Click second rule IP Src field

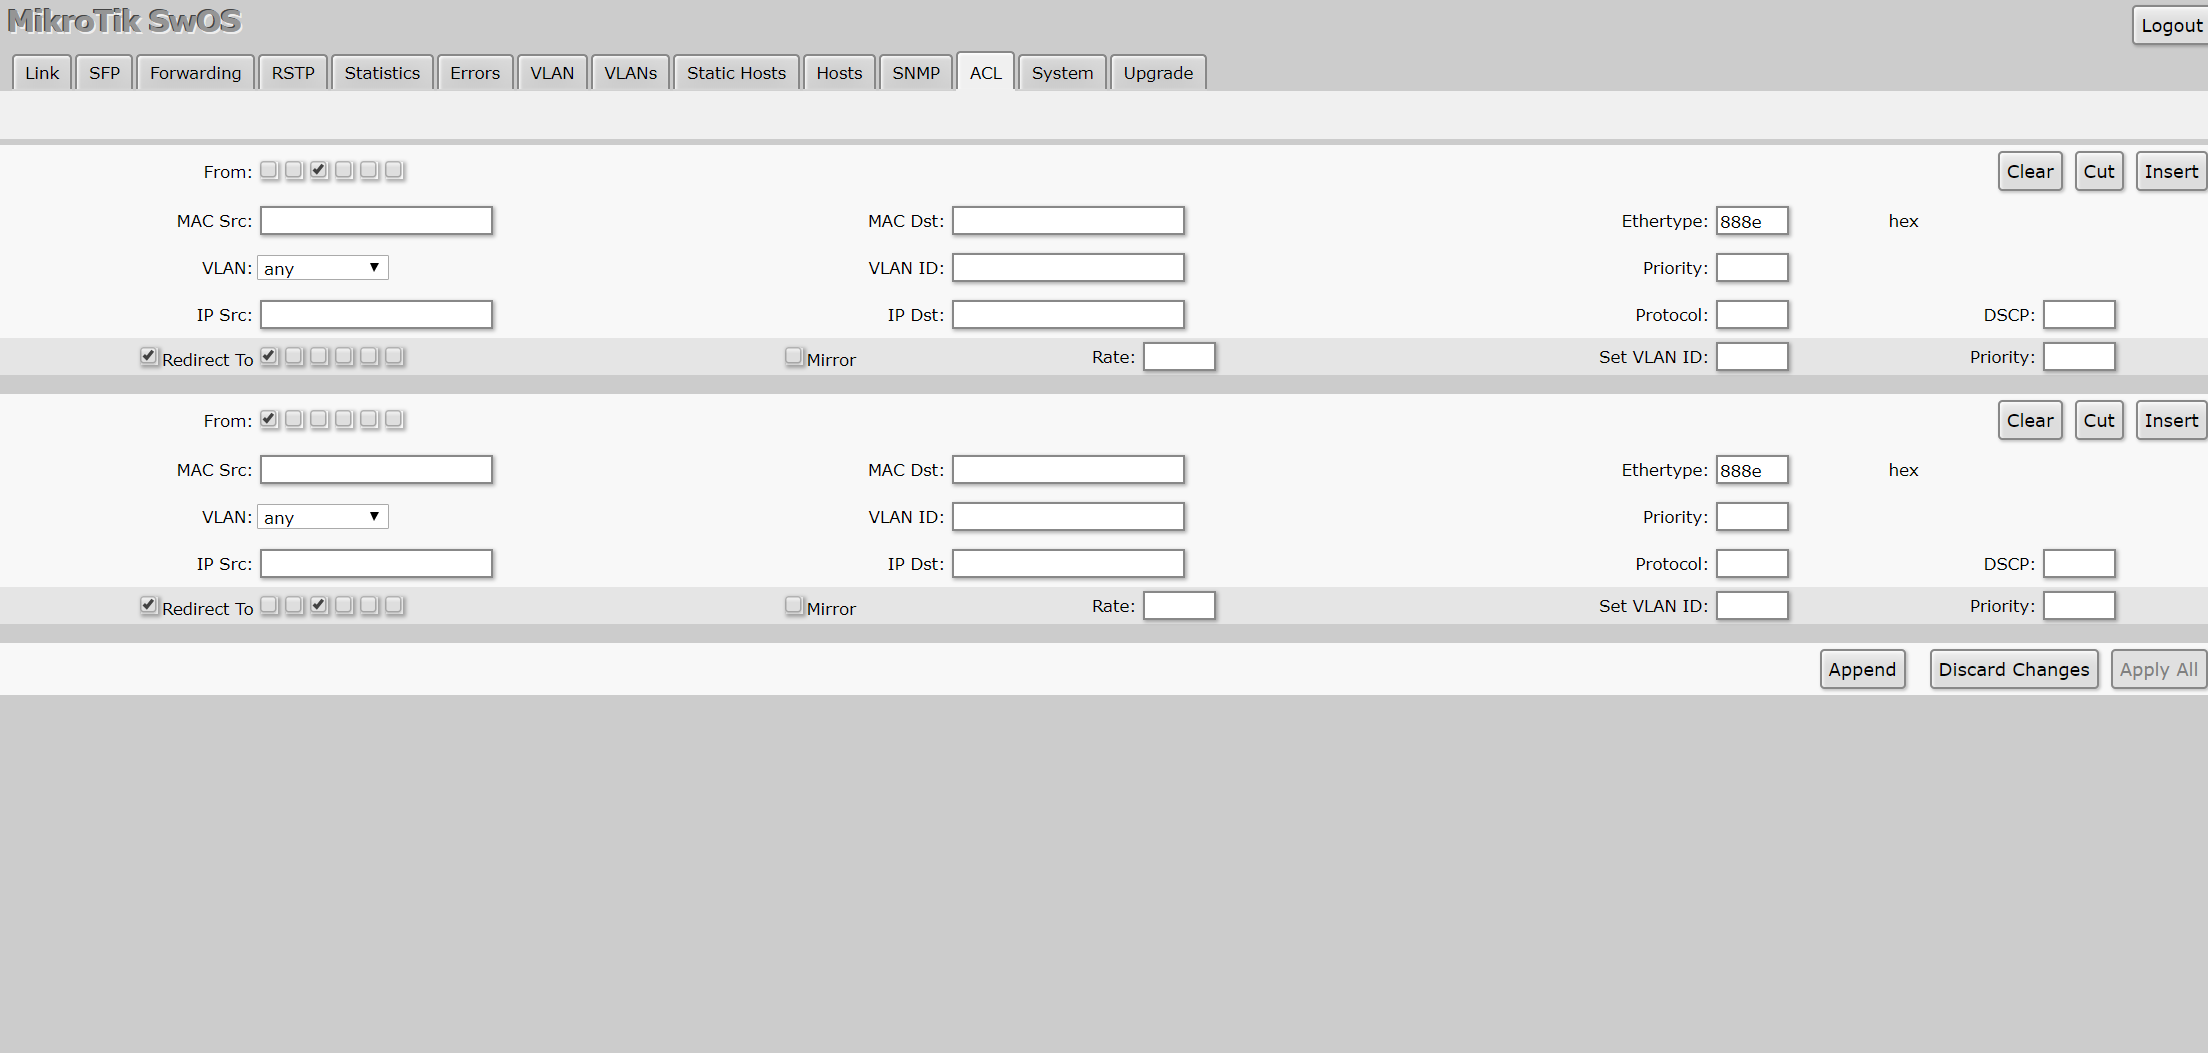point(377,564)
